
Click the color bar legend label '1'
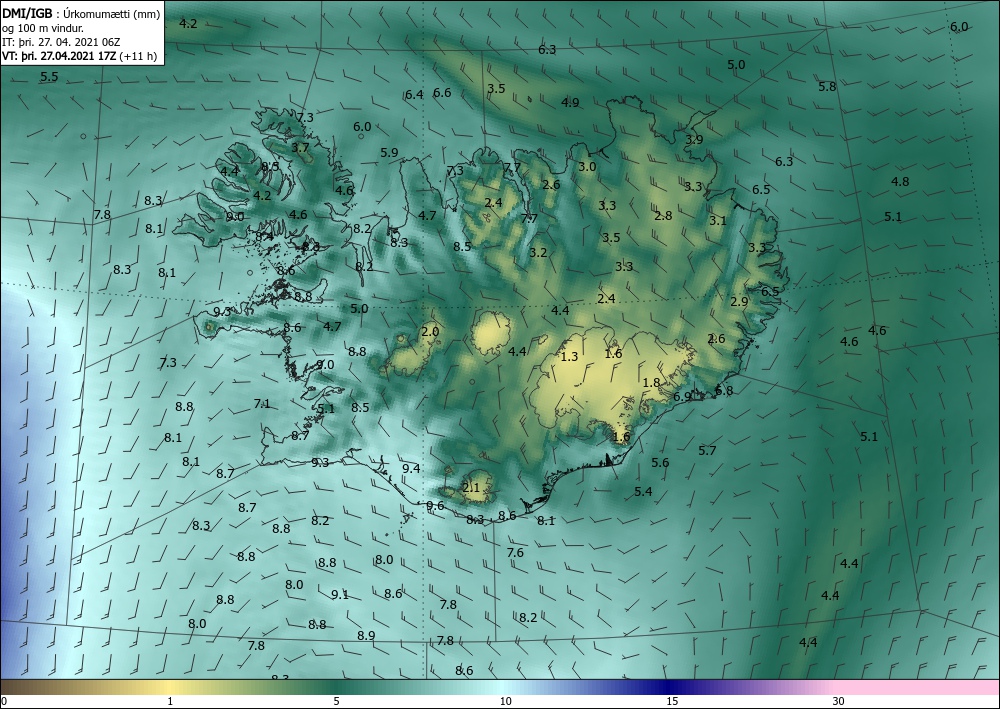coord(170,702)
